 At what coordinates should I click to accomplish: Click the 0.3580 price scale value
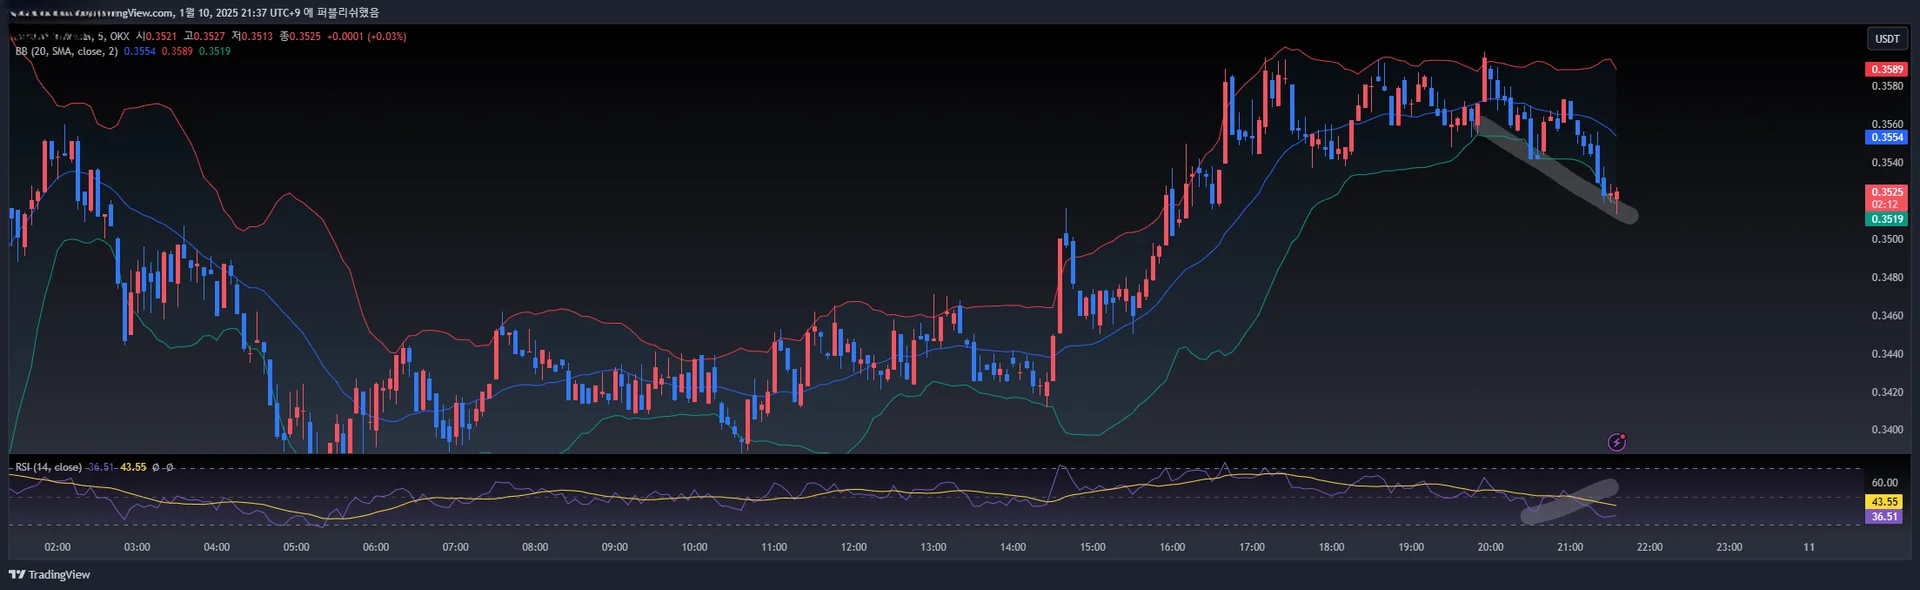tap(1887, 86)
